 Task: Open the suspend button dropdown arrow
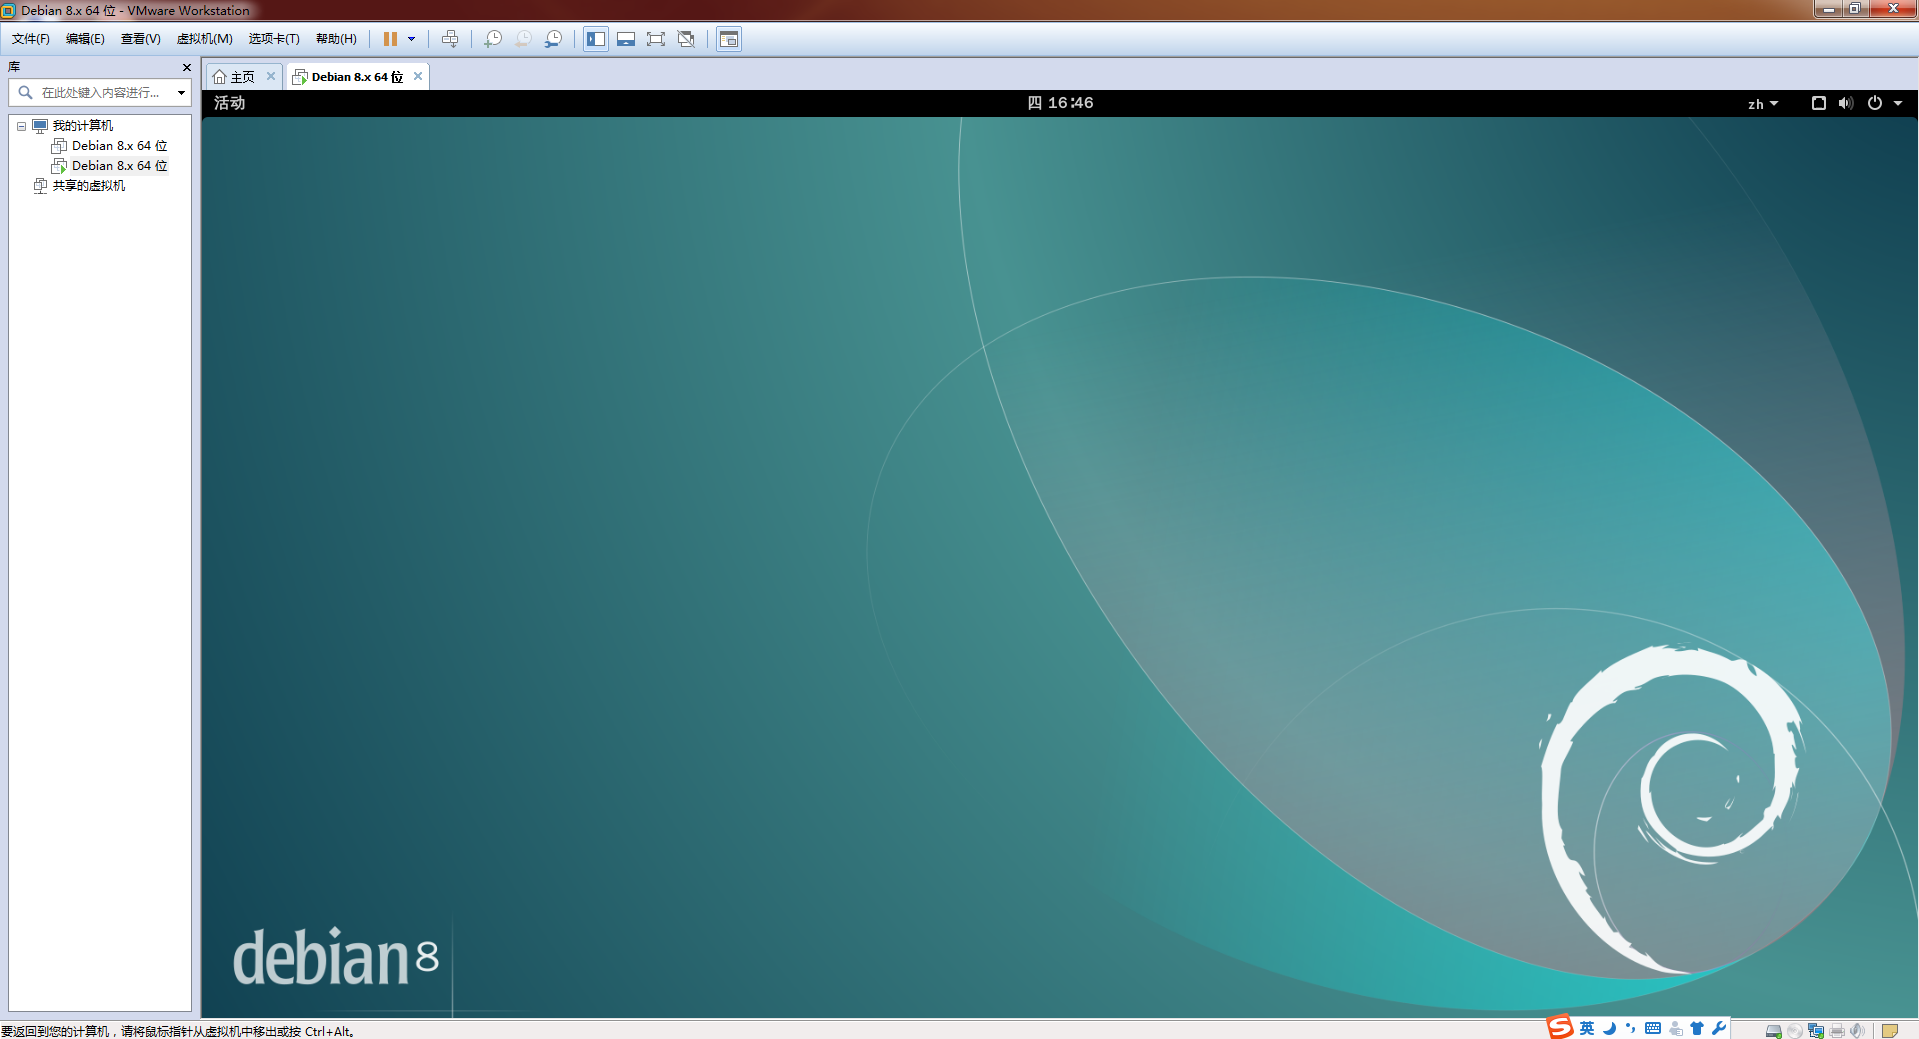point(410,39)
